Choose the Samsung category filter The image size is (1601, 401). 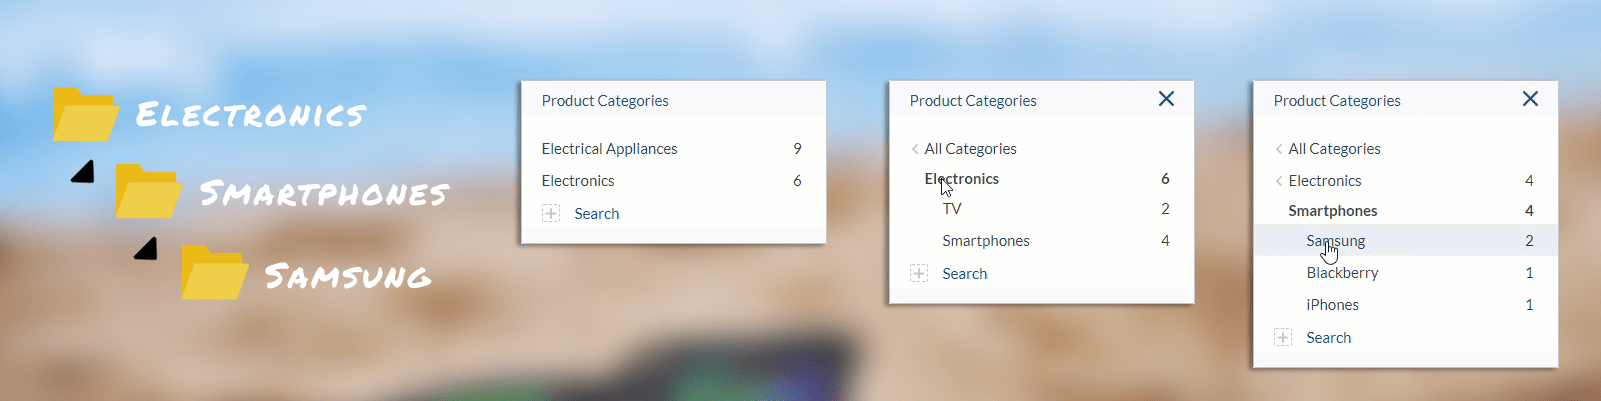pyautogui.click(x=1335, y=241)
